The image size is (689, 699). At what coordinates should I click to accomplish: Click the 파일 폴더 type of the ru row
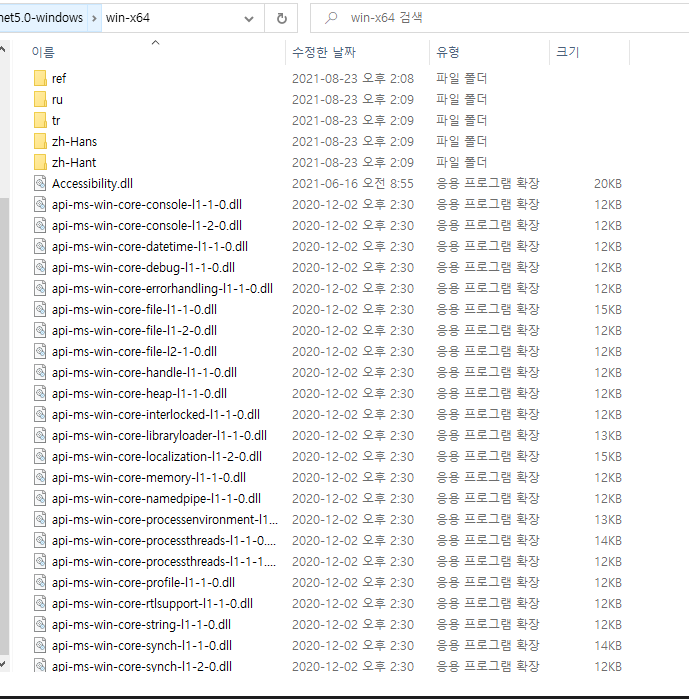(461, 99)
